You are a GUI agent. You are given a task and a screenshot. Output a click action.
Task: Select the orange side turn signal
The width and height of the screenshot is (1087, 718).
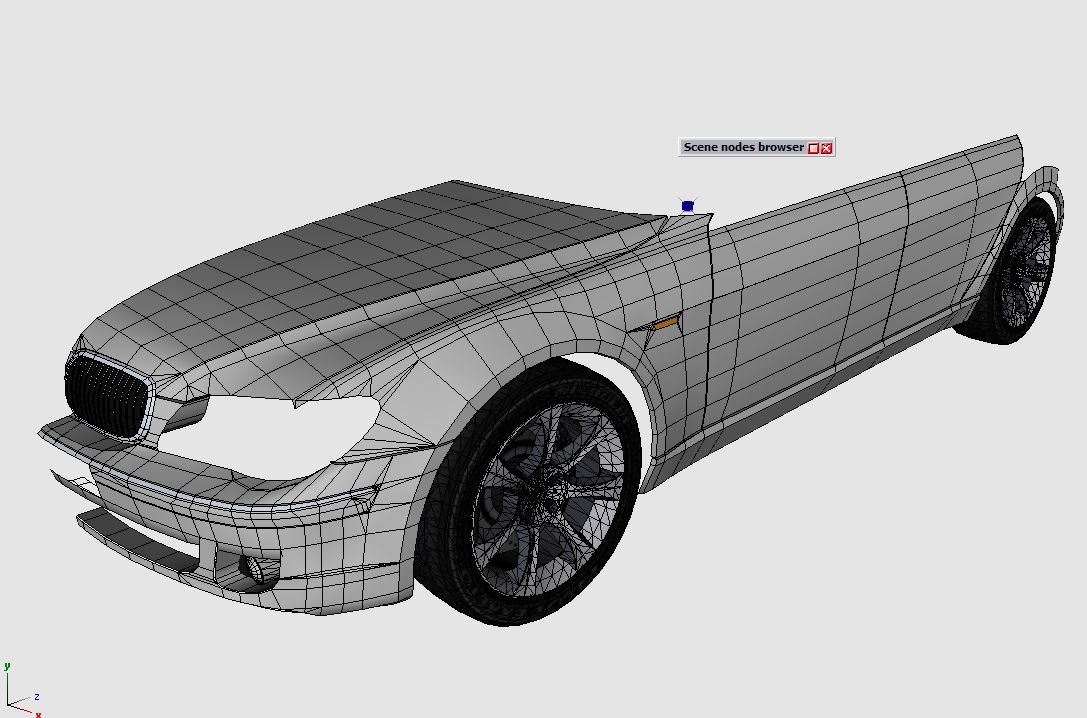[x=665, y=323]
